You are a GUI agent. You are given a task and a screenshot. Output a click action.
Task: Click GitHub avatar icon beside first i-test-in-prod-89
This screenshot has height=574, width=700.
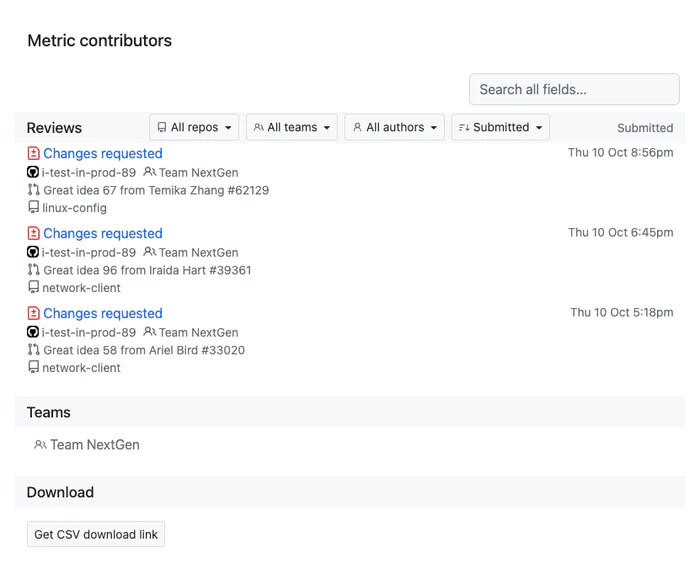(33, 172)
